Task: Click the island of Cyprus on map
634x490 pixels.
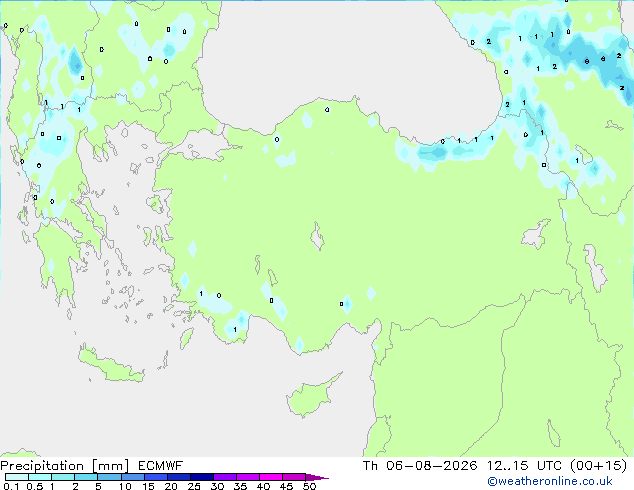Action: (x=309, y=398)
